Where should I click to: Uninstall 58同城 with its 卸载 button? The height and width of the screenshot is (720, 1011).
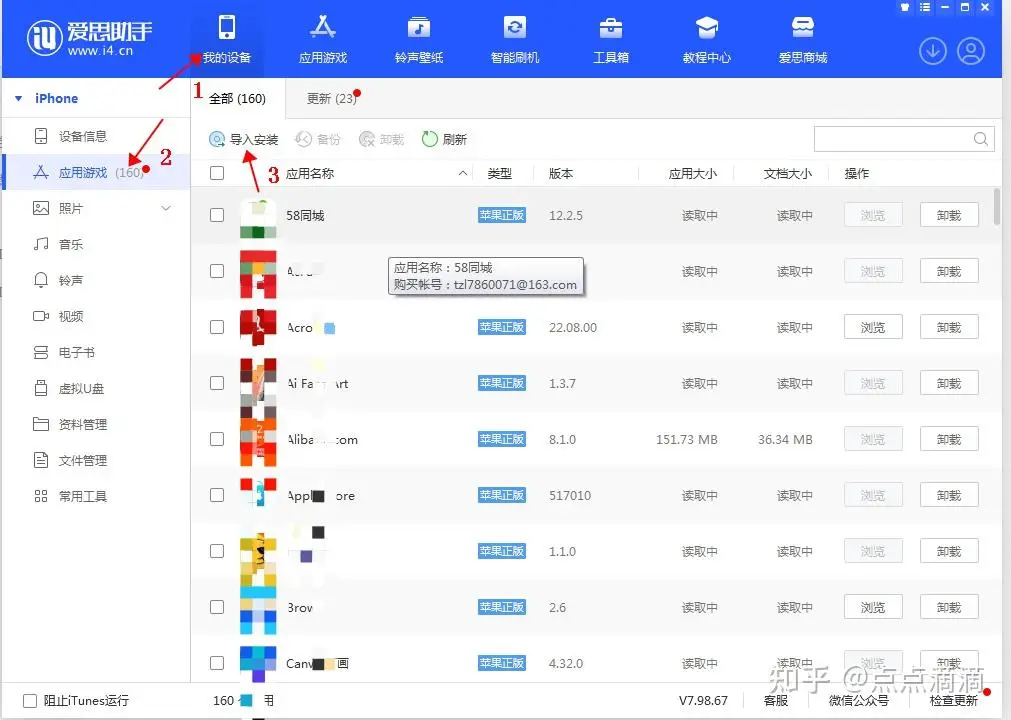point(949,215)
